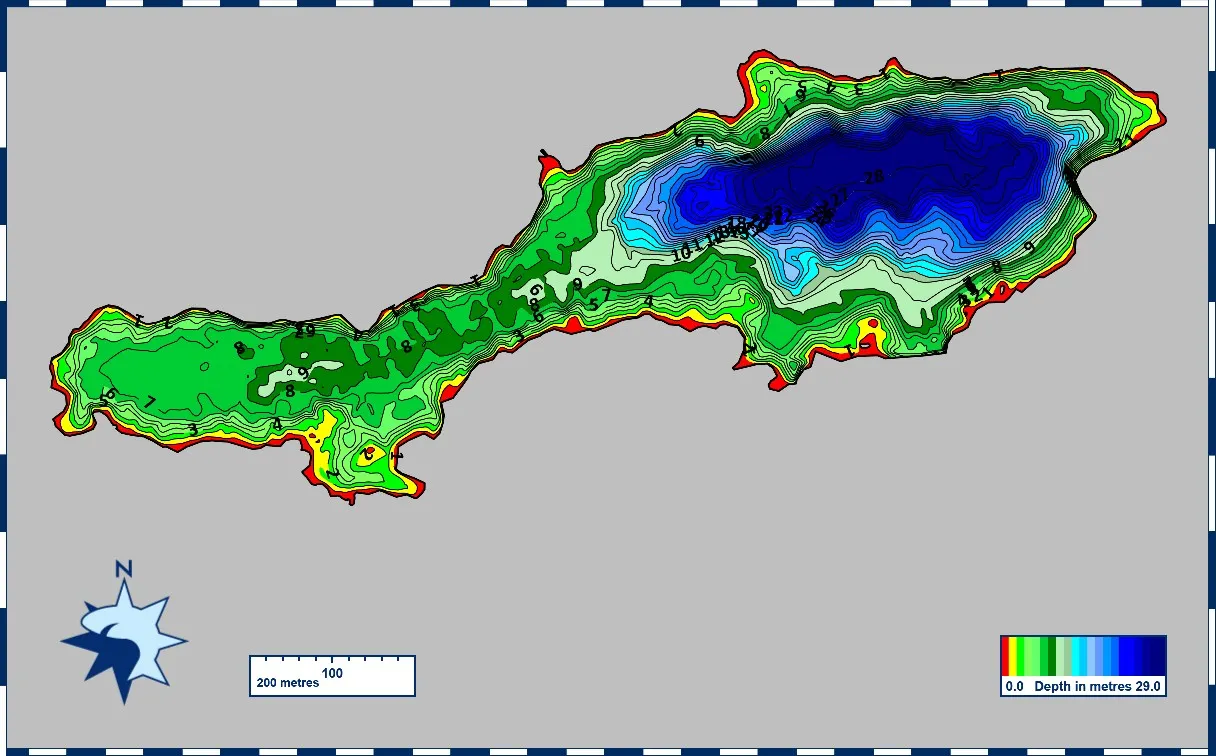Click the "Depth in metres" legend caption
1216x756 pixels.
point(1084,687)
